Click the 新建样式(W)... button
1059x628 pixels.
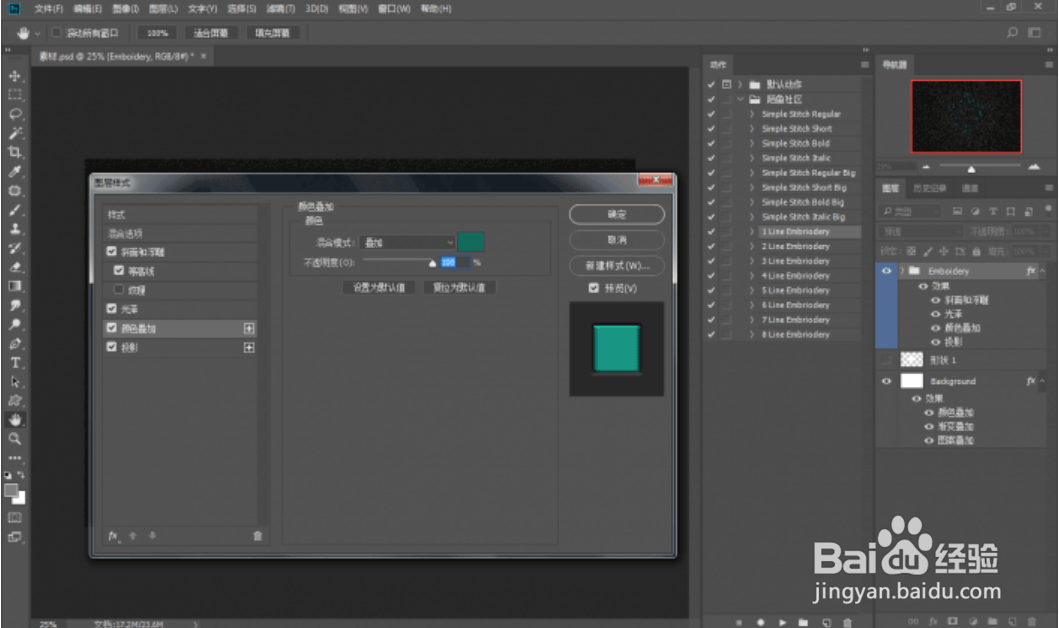click(617, 265)
